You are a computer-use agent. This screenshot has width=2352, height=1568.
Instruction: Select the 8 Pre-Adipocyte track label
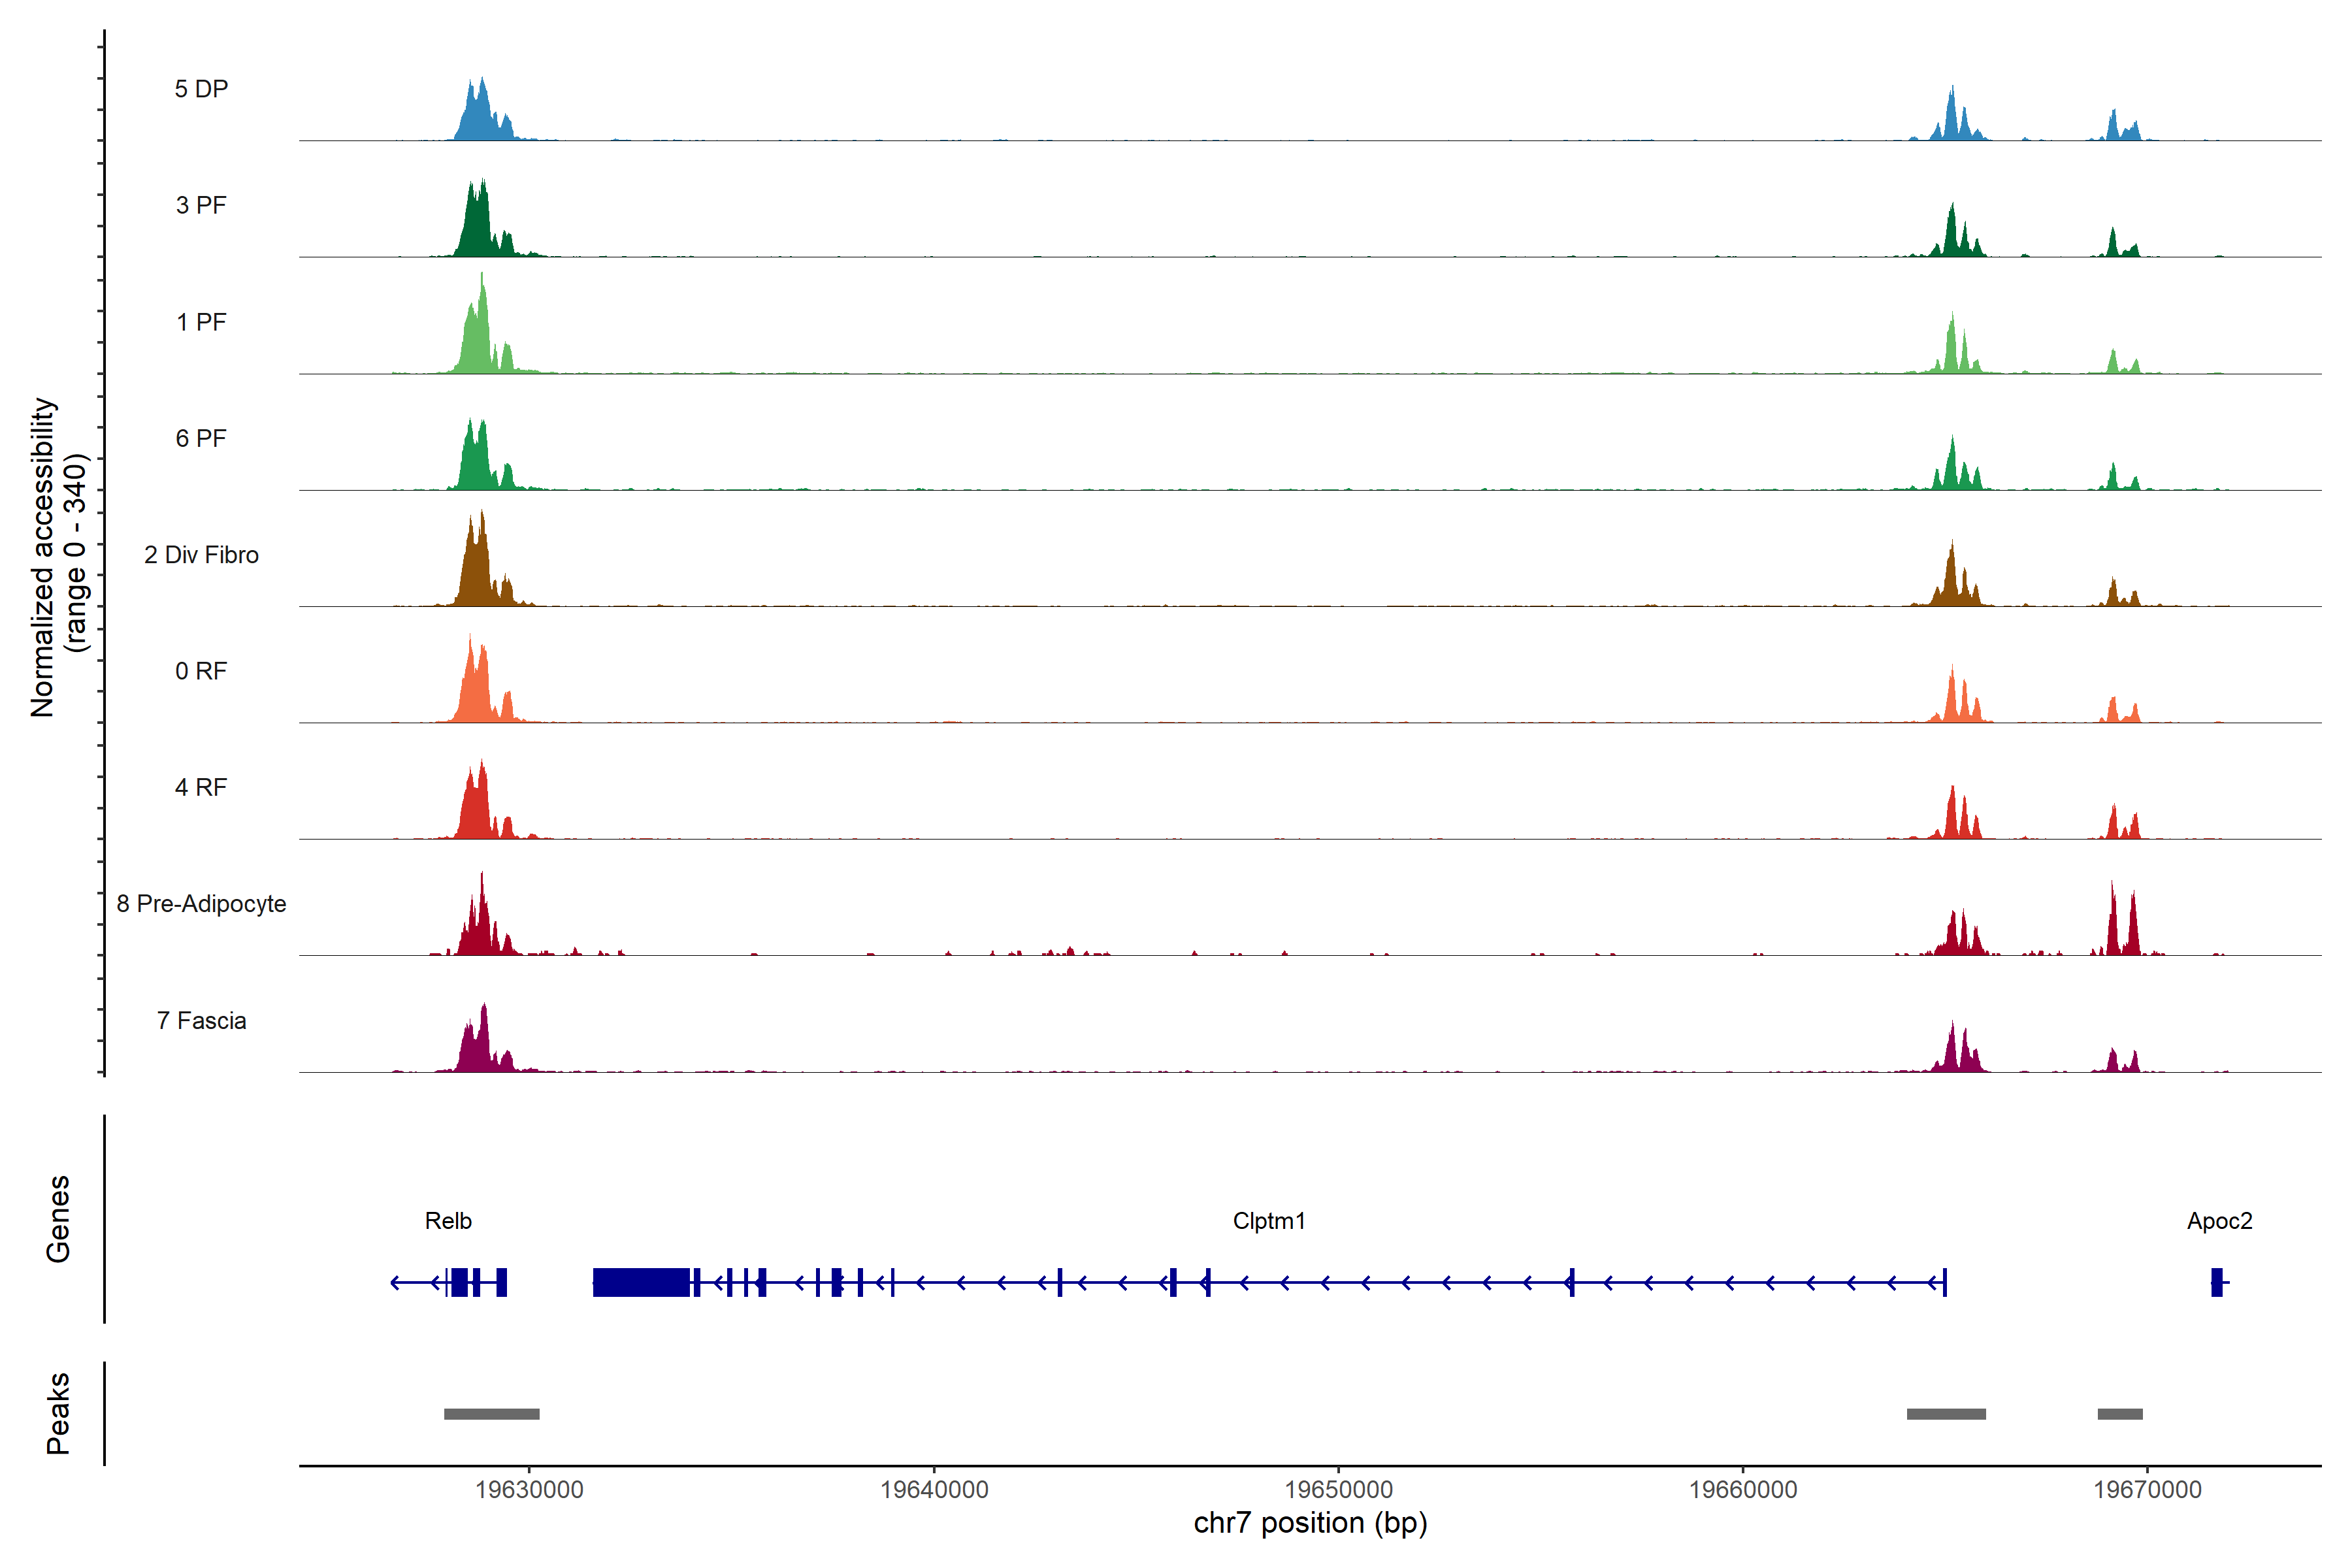click(201, 903)
